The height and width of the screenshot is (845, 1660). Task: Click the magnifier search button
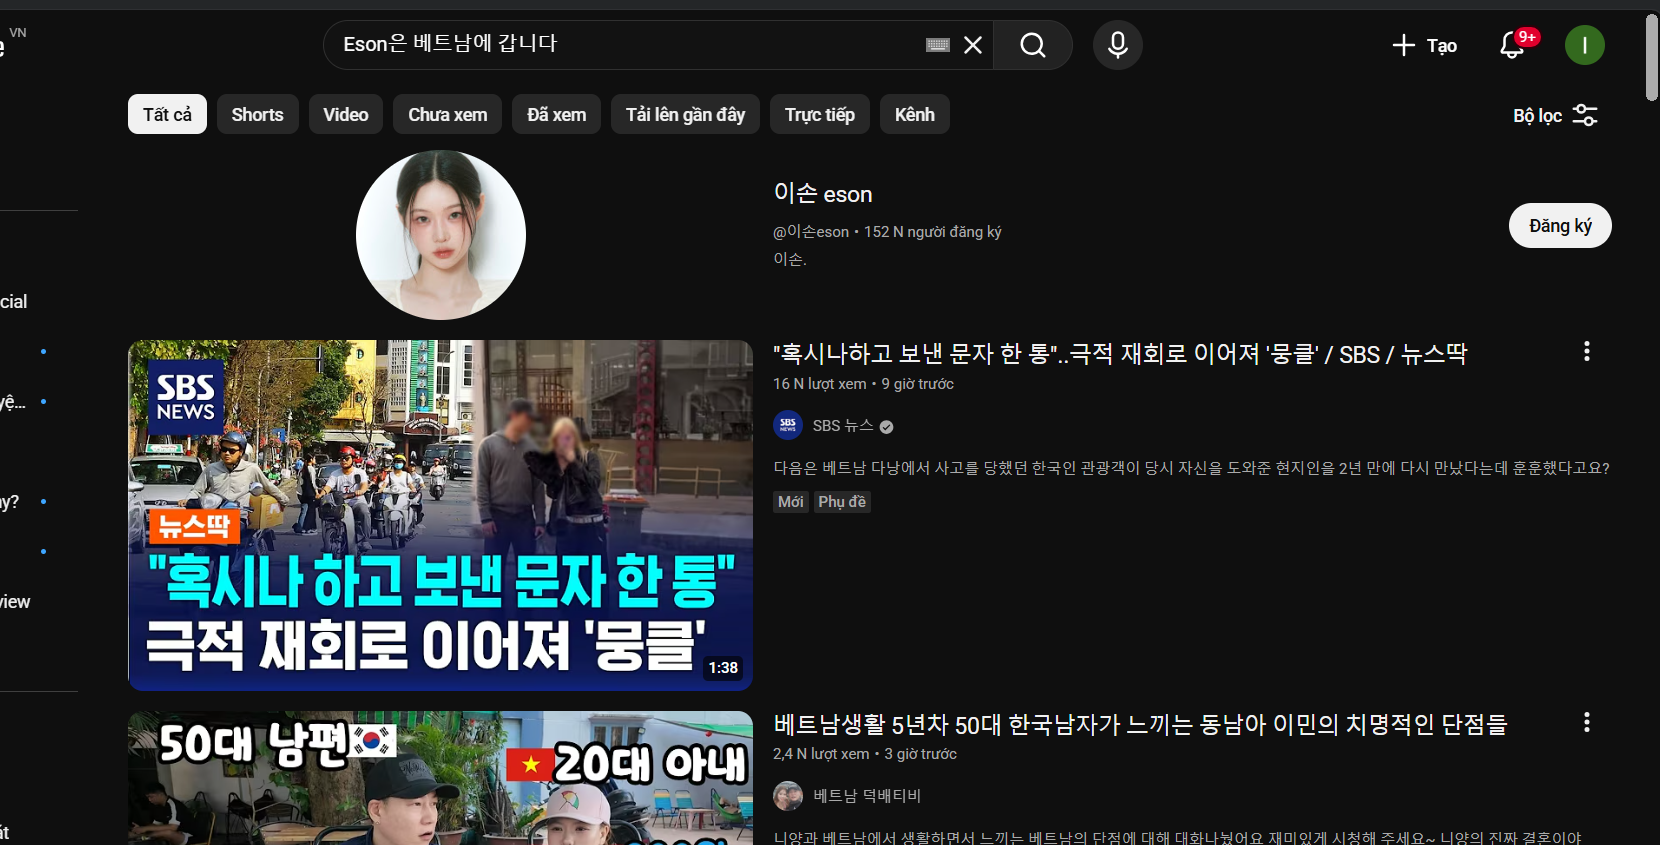pos(1033,45)
